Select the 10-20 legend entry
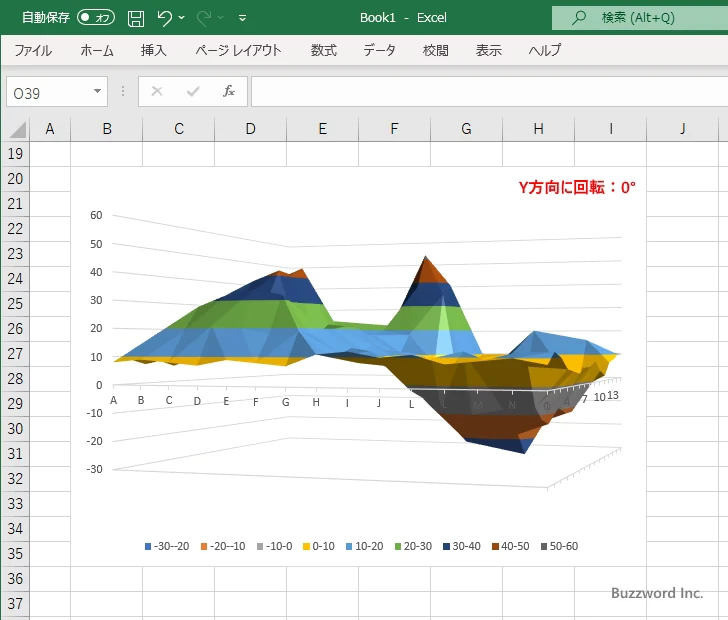Image resolution: width=728 pixels, height=620 pixels. coord(364,546)
